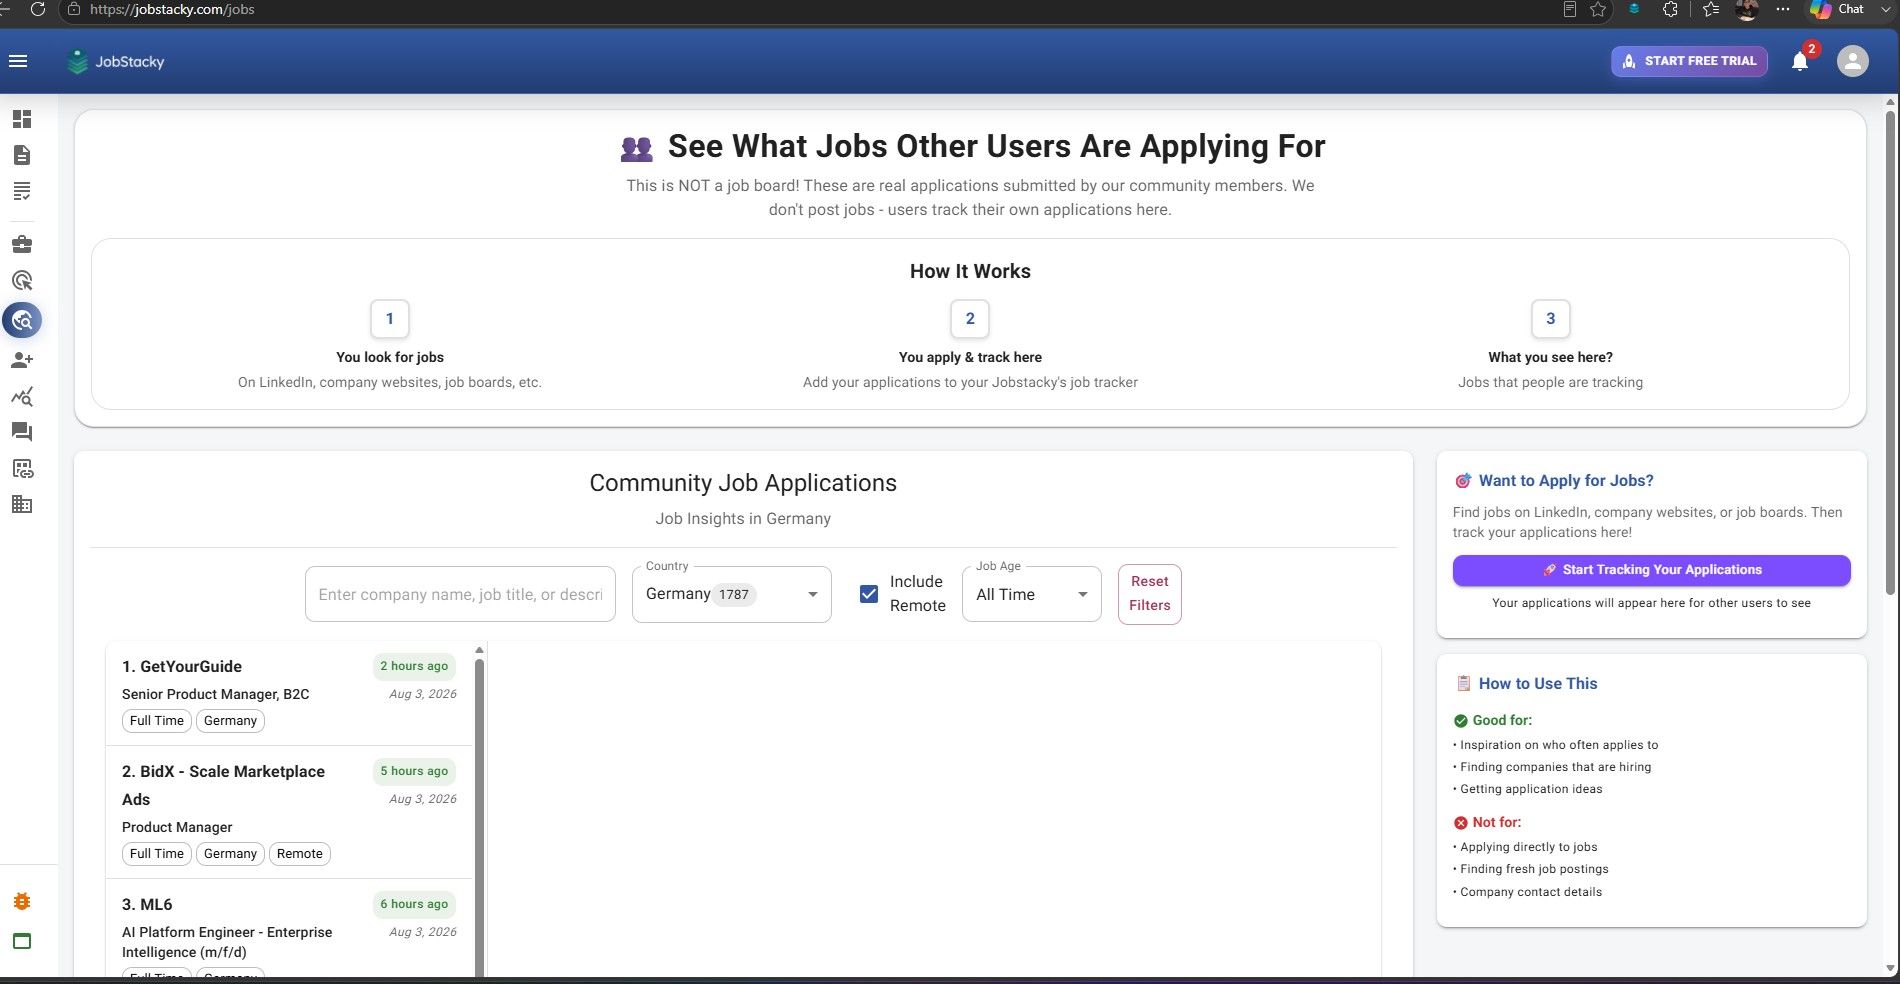
Task: Click step 2 You apply & track here
Action: 970,346
